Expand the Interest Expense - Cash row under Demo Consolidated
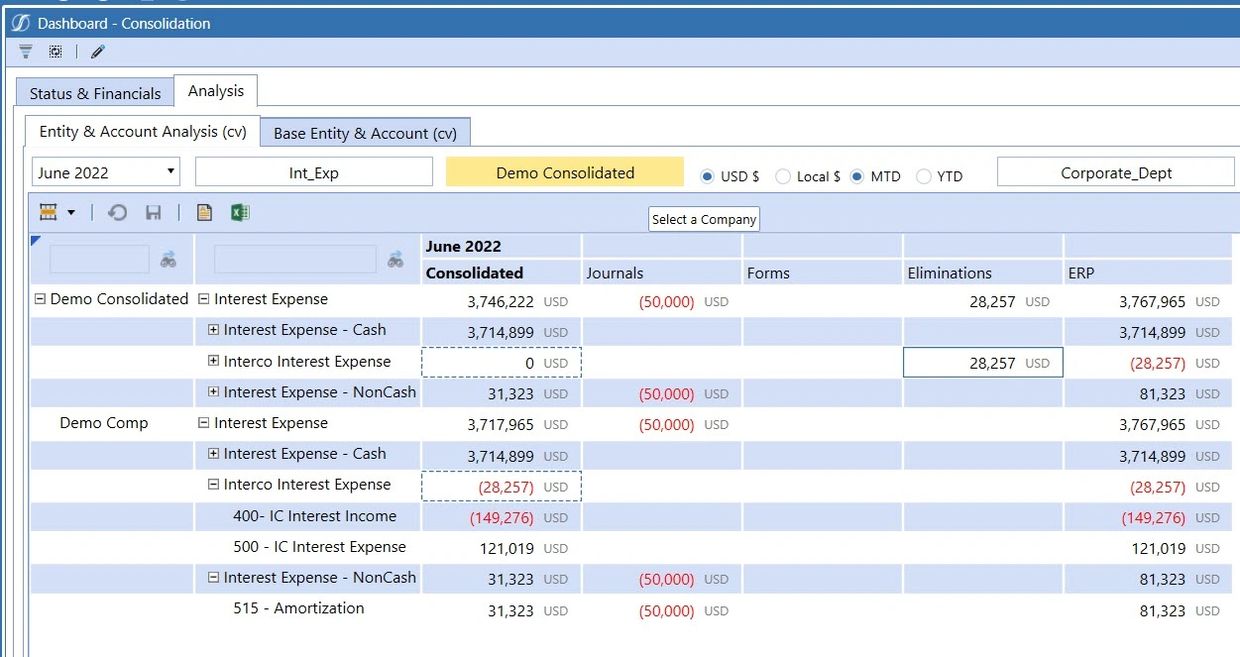Viewport: 1240px width, 657px height. pyautogui.click(x=213, y=330)
